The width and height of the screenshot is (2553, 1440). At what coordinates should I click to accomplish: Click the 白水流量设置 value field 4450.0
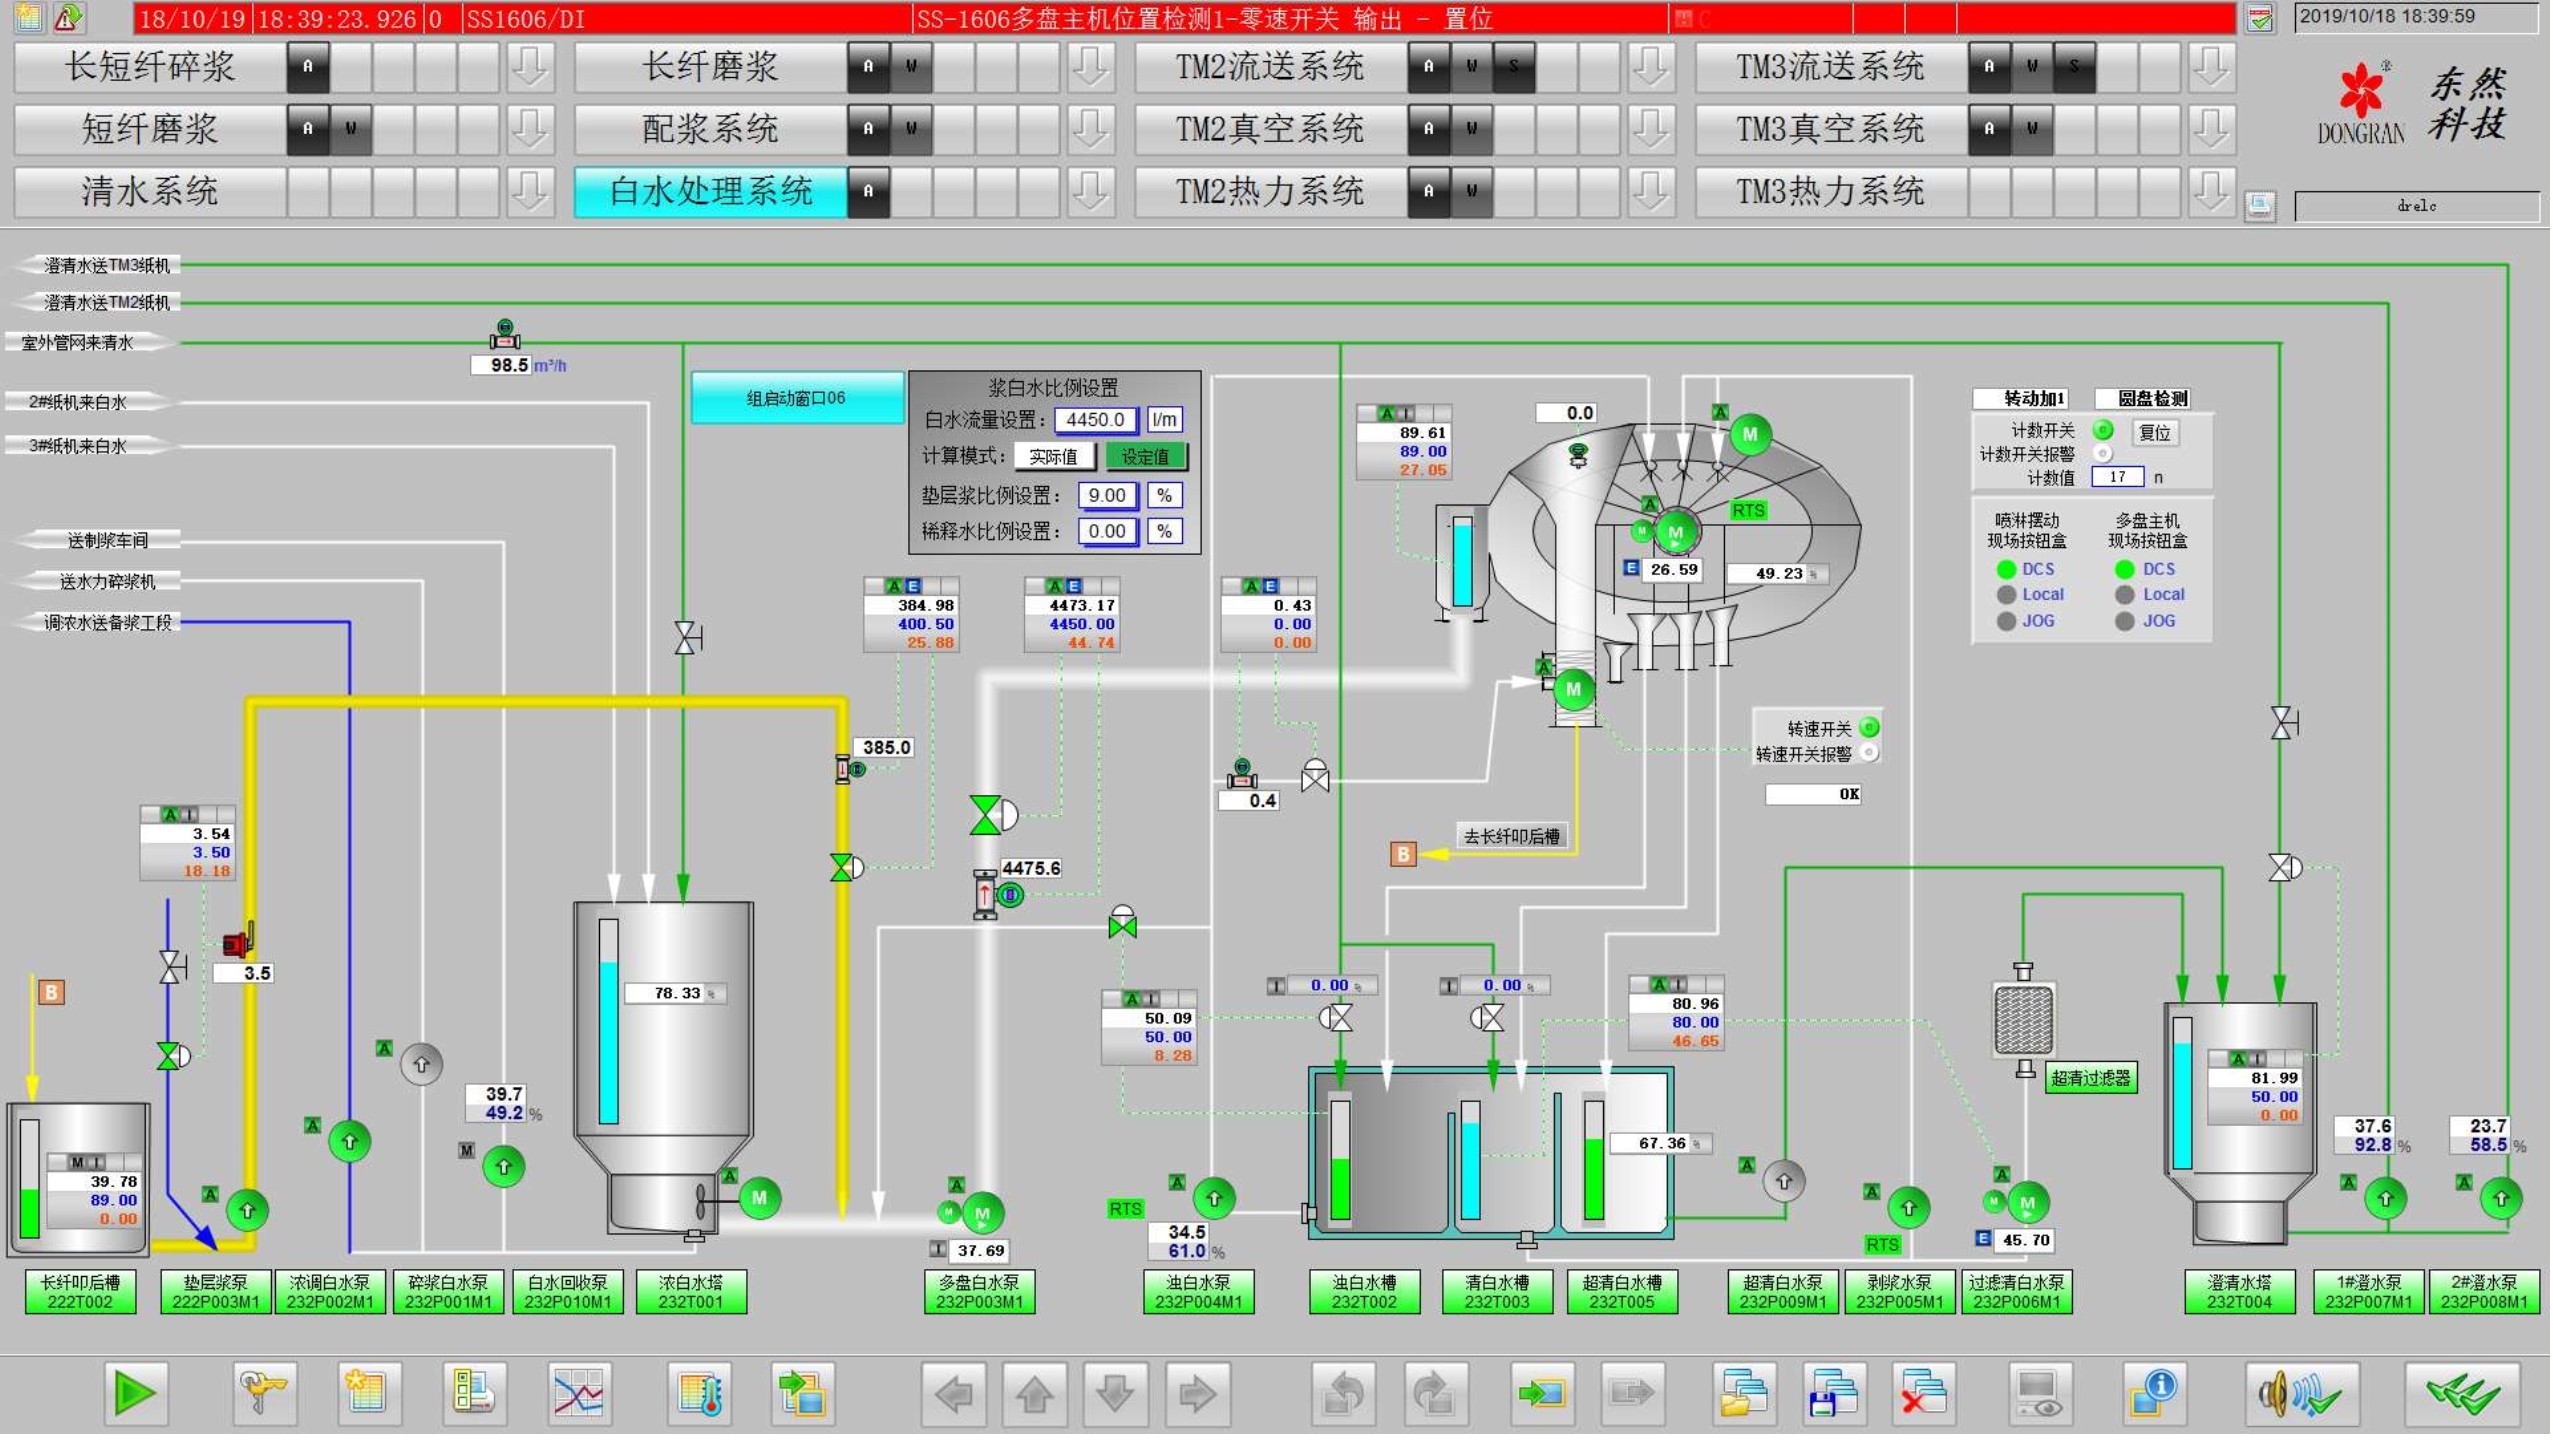1096,421
